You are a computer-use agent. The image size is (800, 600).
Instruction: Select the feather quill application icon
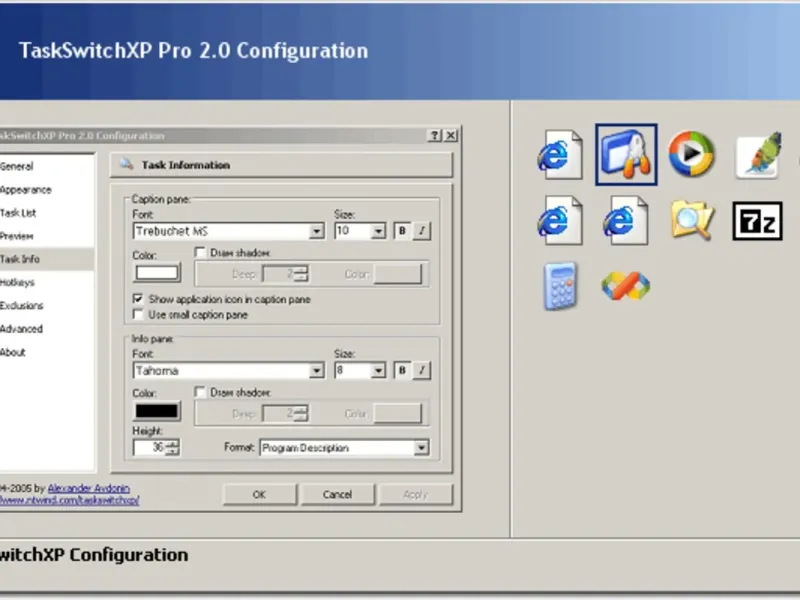click(x=759, y=155)
